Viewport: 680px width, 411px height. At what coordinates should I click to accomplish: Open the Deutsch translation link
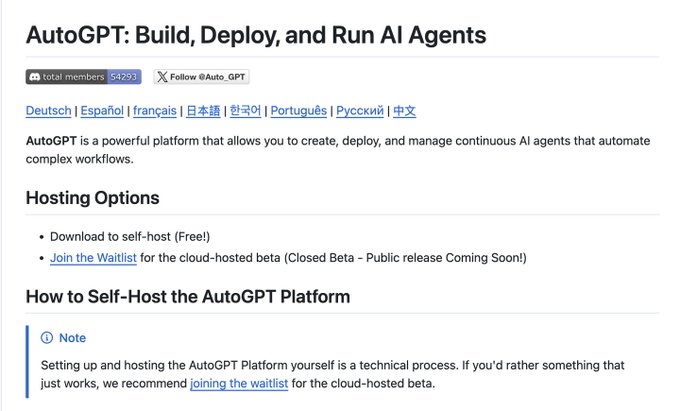[49, 111]
